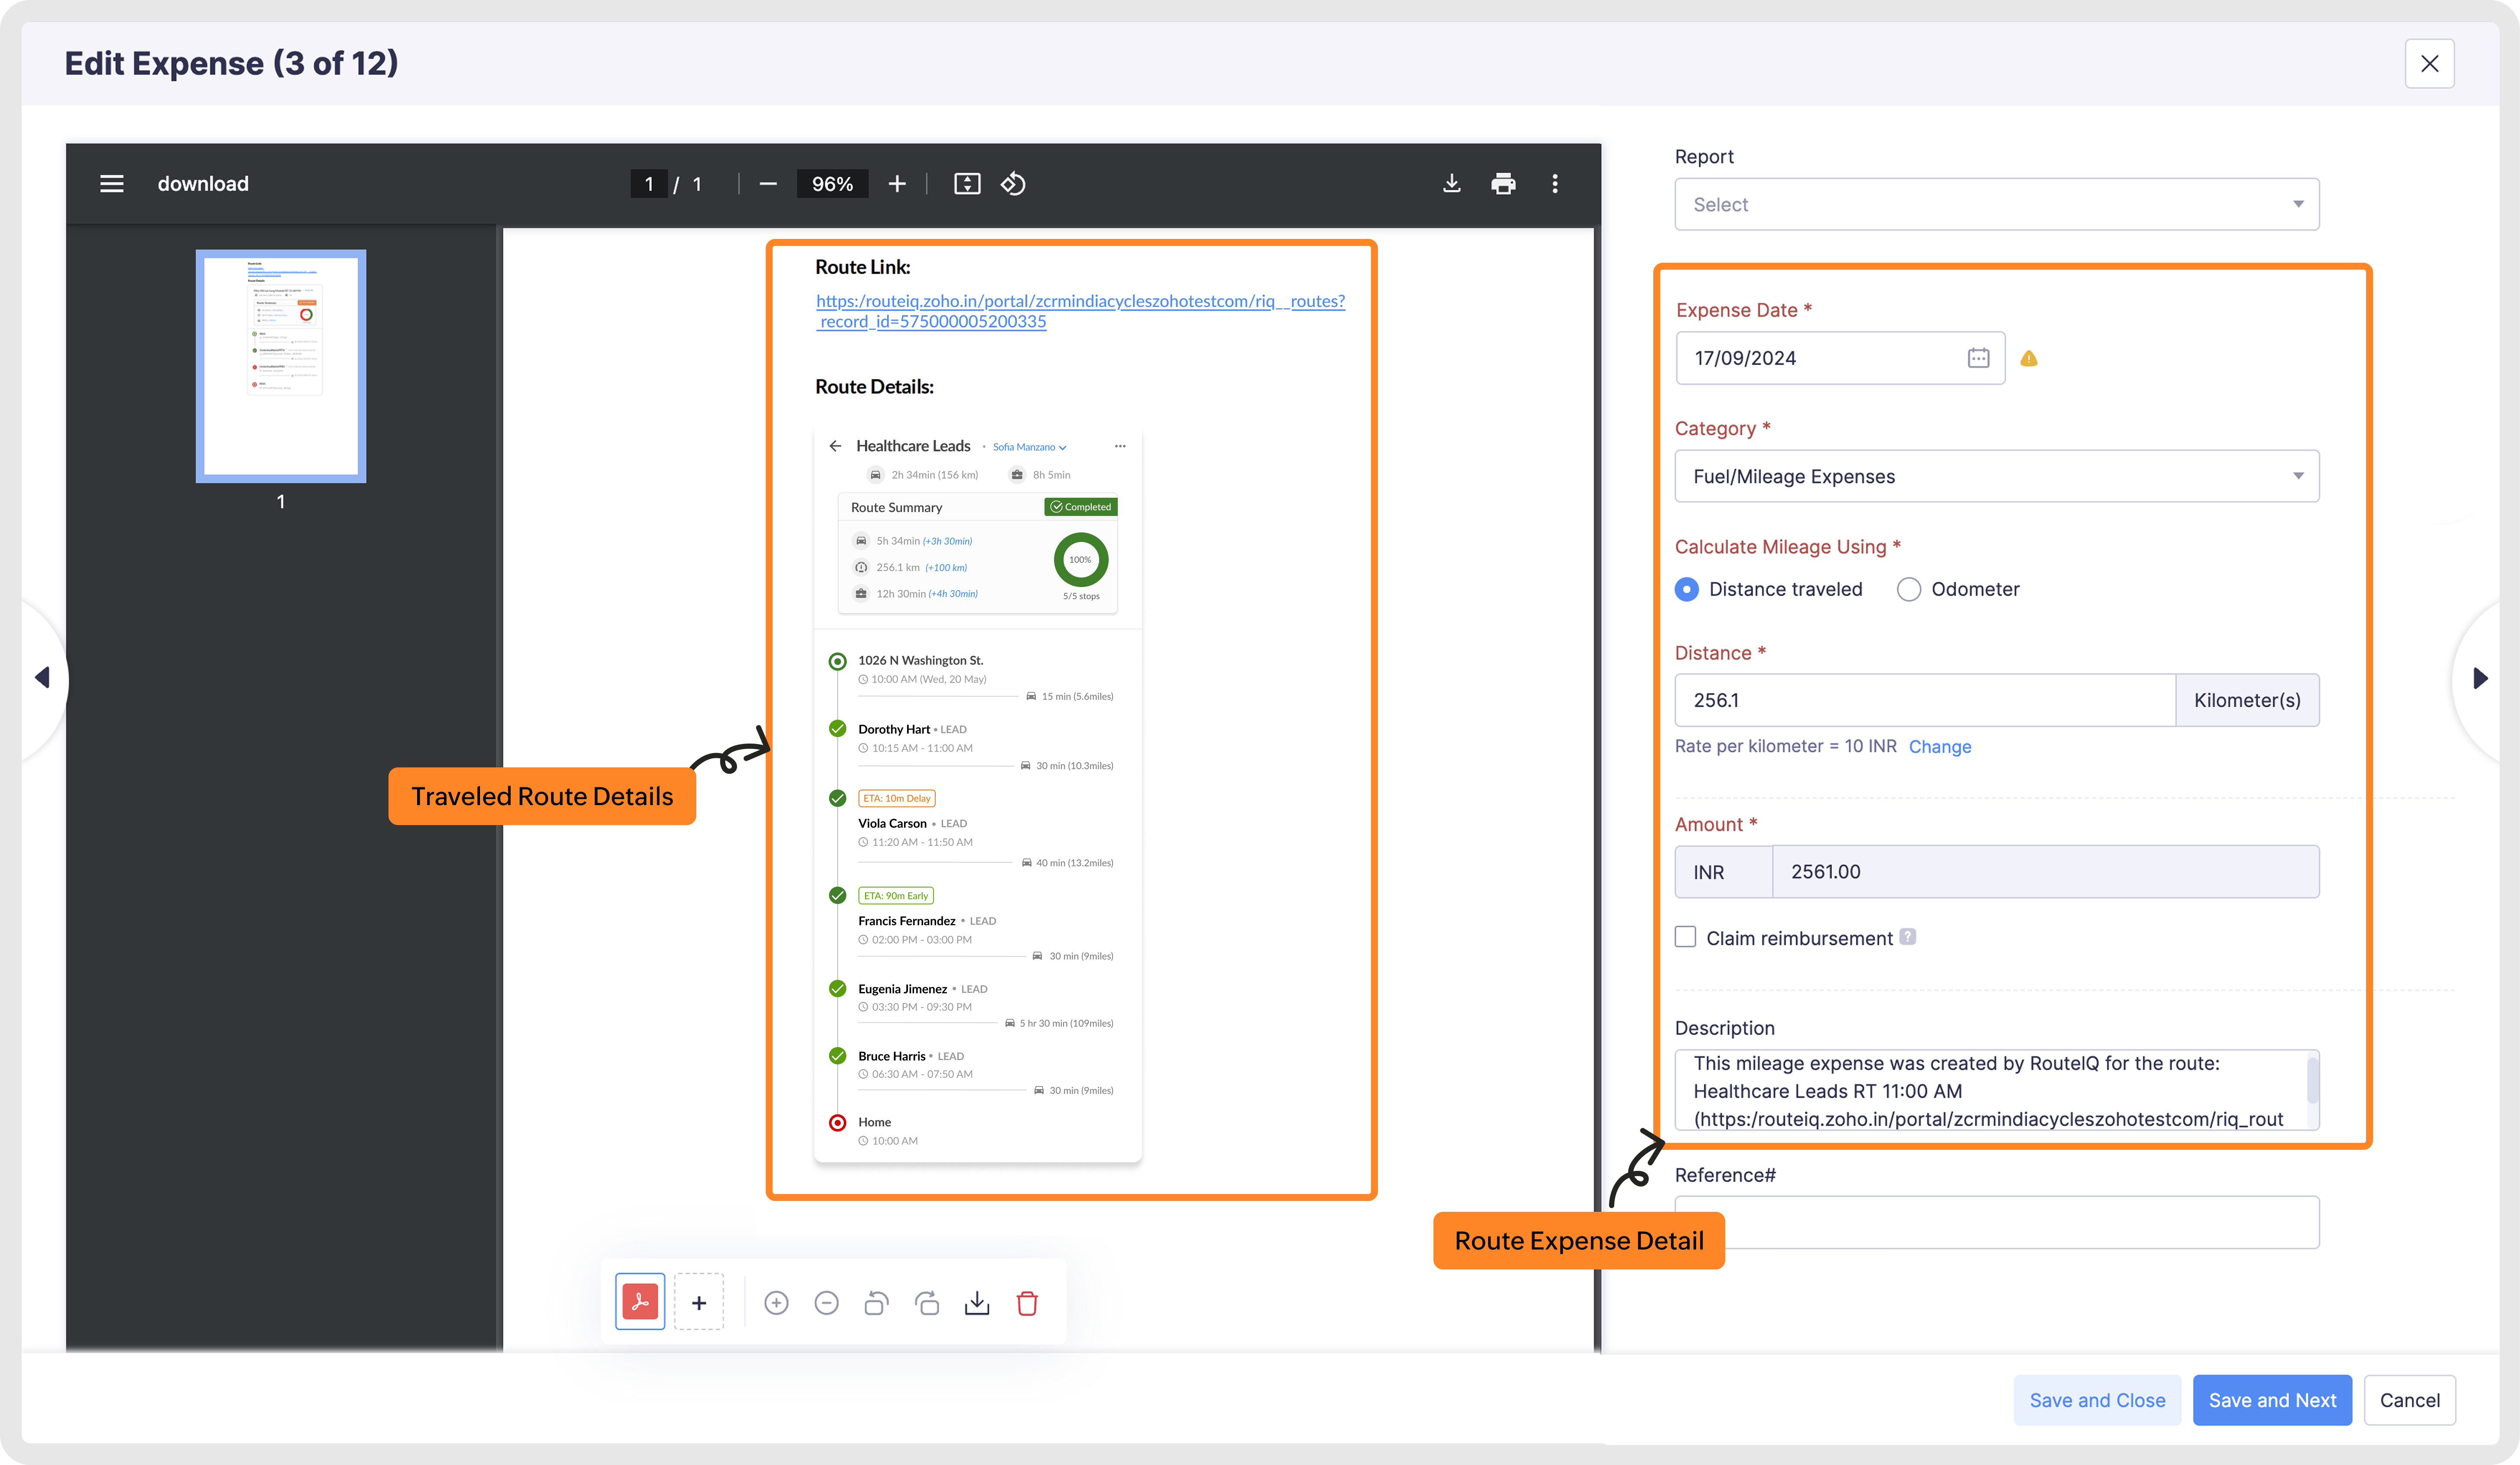Rotate the PDF with the rotate icon
Screen dimensions: 2520x1465
1013,184
